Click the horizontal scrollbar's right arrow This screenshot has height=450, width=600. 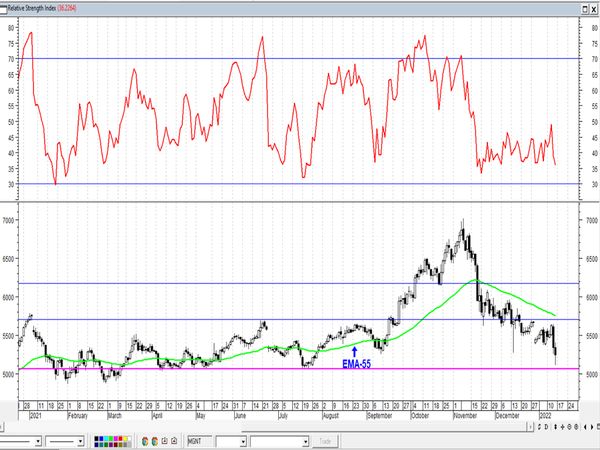(x=530, y=427)
